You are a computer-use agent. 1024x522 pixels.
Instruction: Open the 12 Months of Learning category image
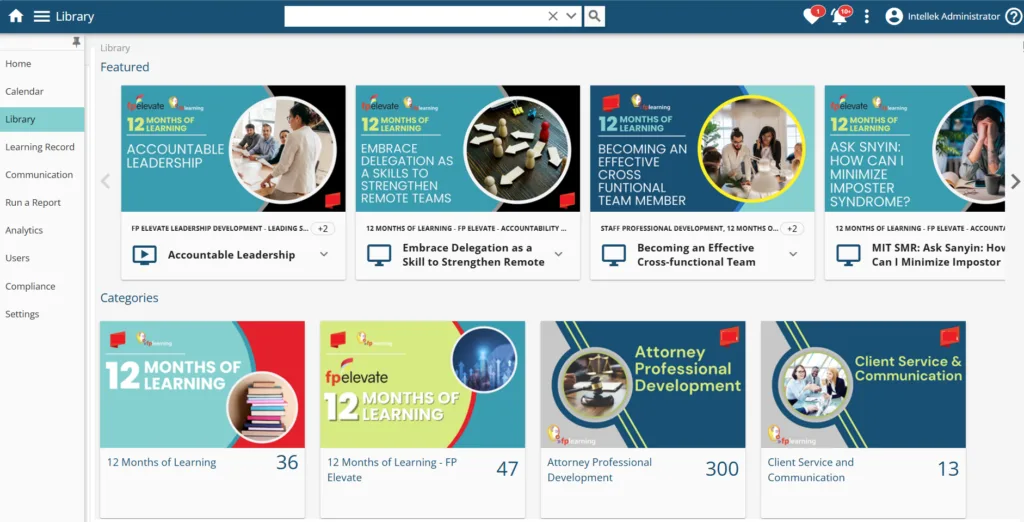[x=202, y=384]
